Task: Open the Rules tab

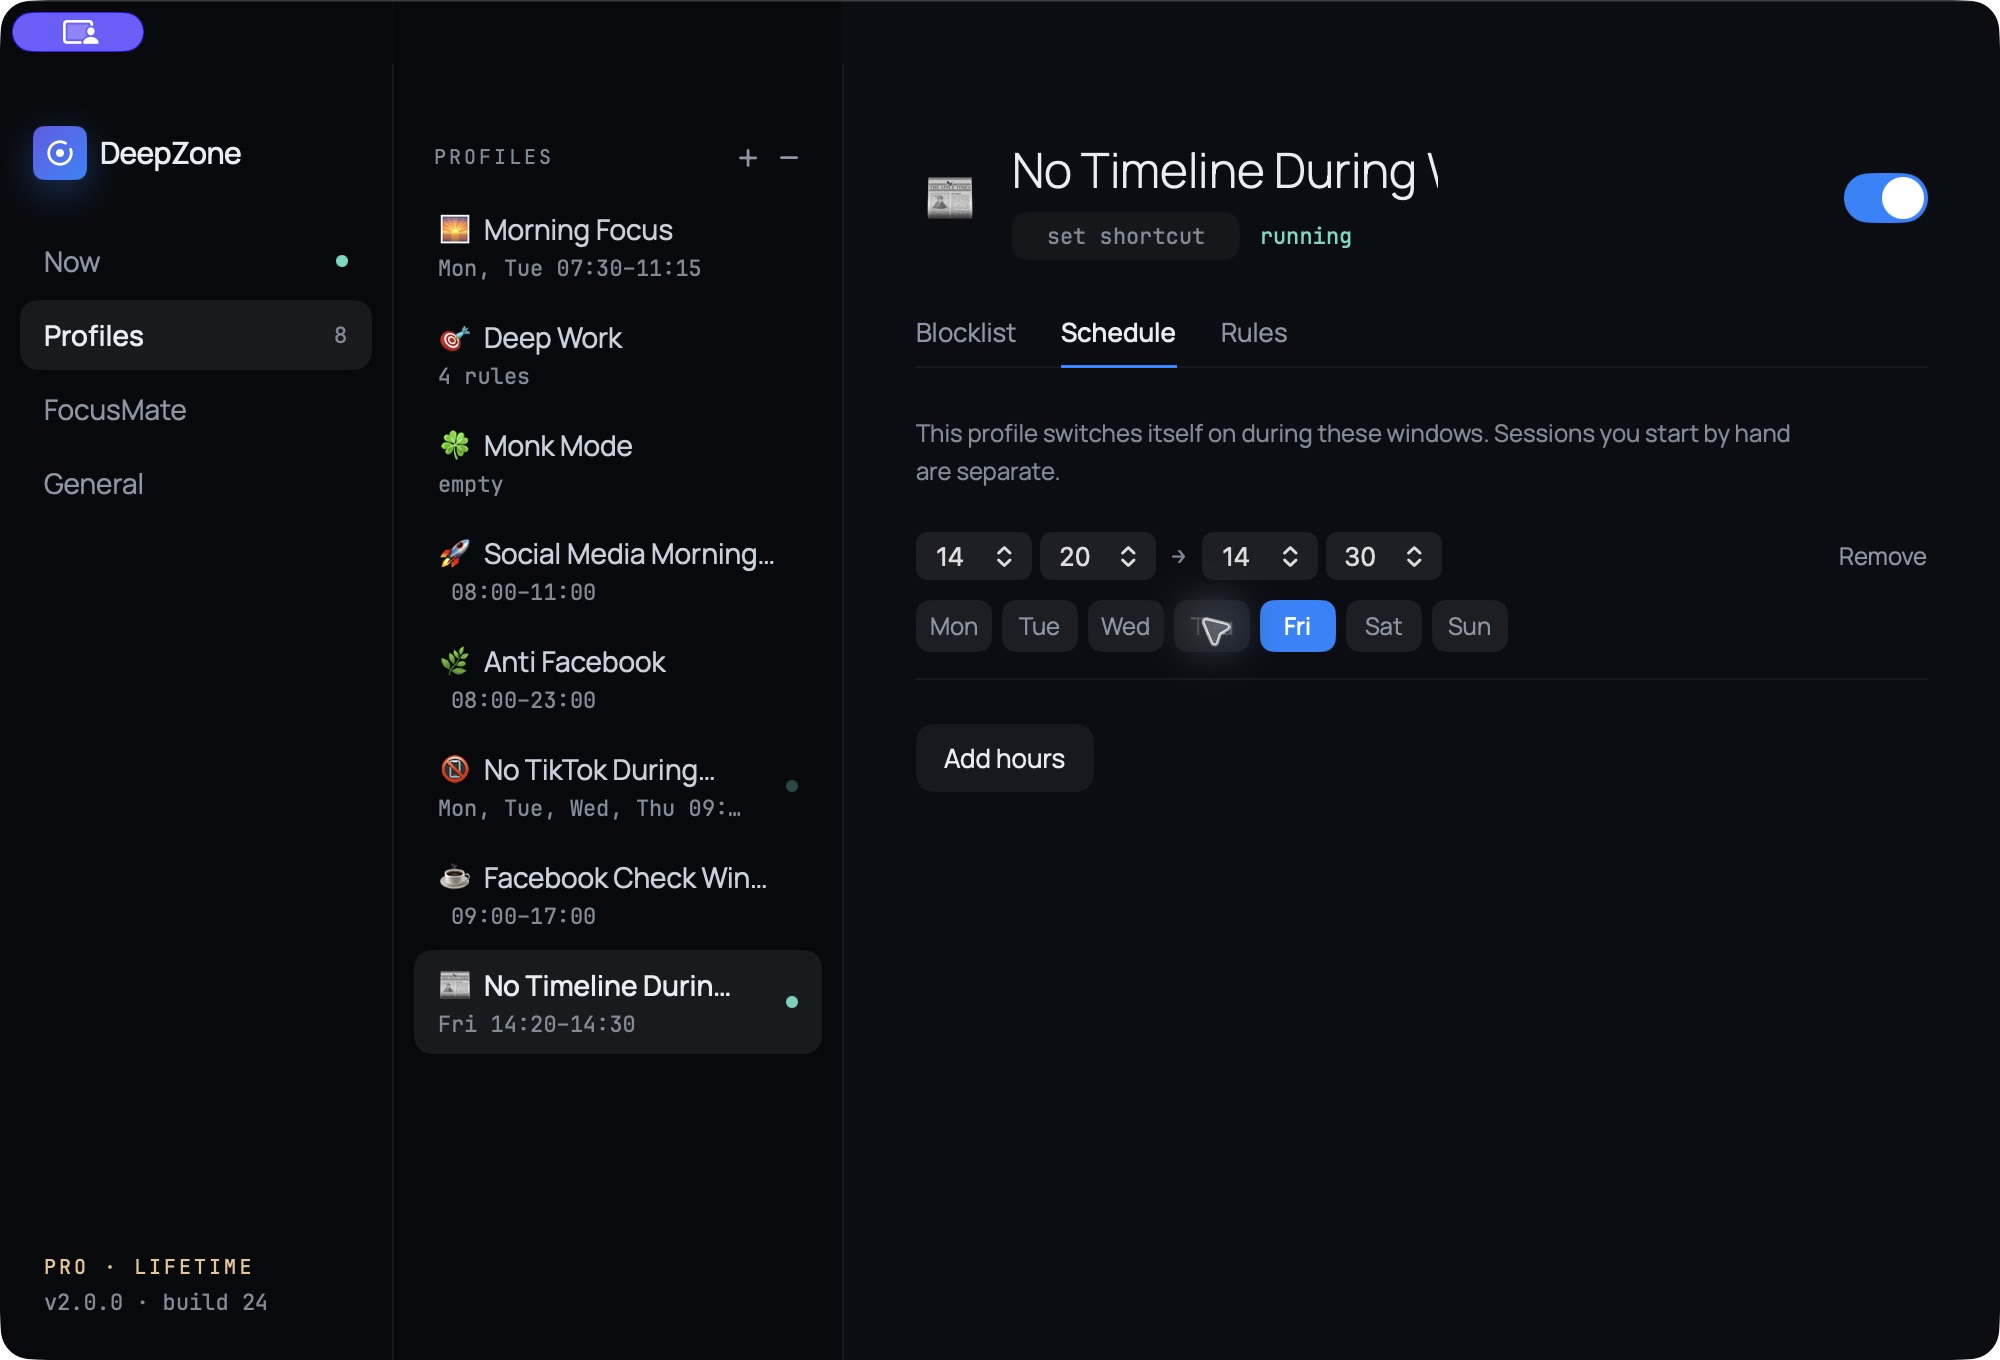Action: coord(1254,333)
